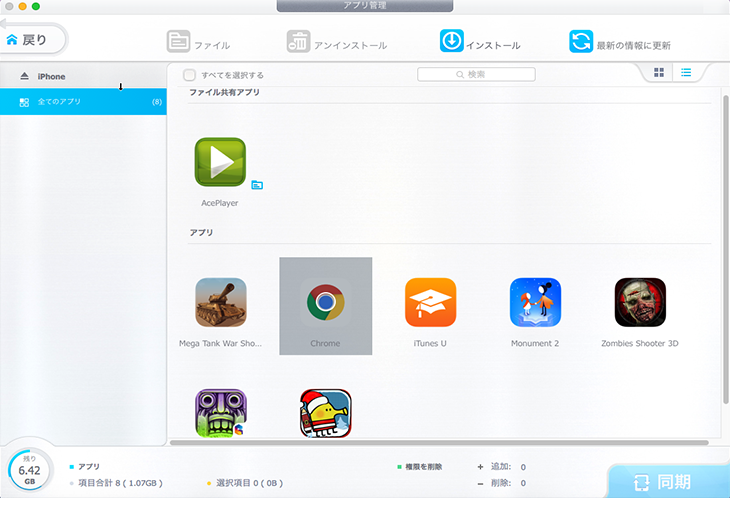The height and width of the screenshot is (510, 730).
Task: Click the Install download icon
Action: pyautogui.click(x=452, y=41)
